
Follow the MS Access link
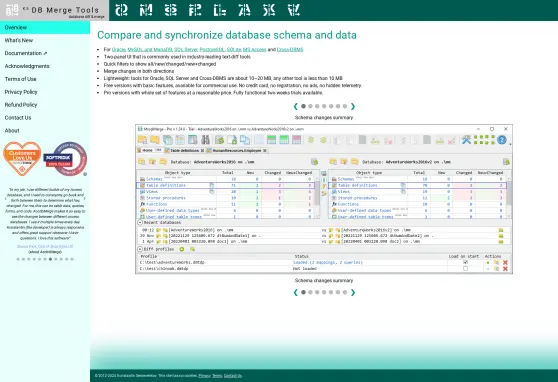click(x=254, y=49)
